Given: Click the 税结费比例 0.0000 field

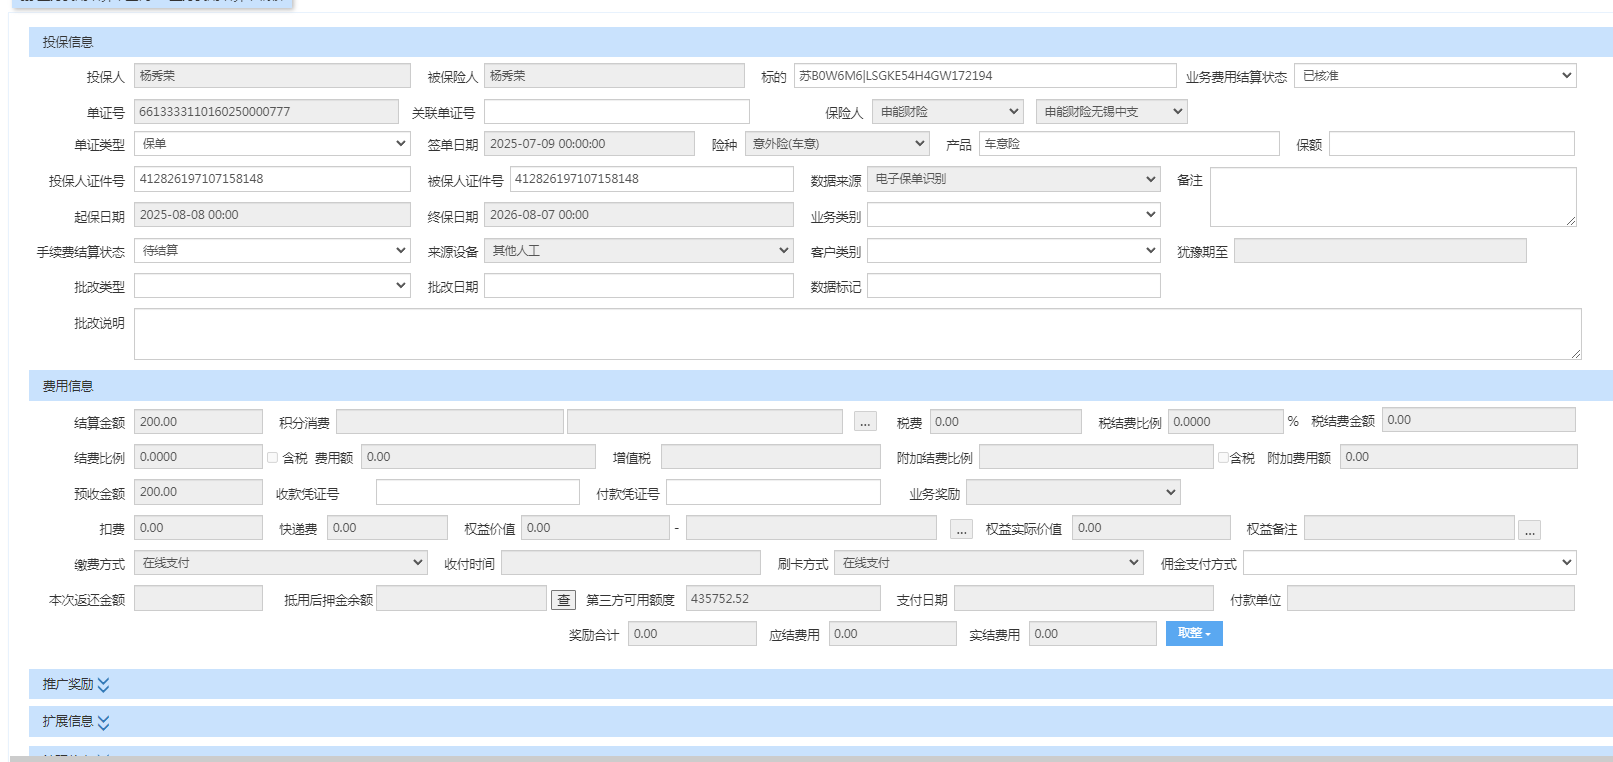Looking at the screenshot, I should pos(1226,422).
